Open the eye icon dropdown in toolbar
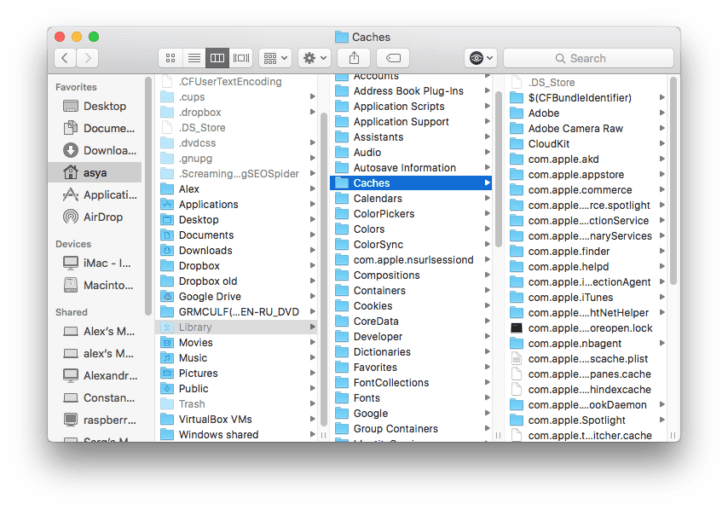Viewport: 728px width, 510px height. point(481,58)
